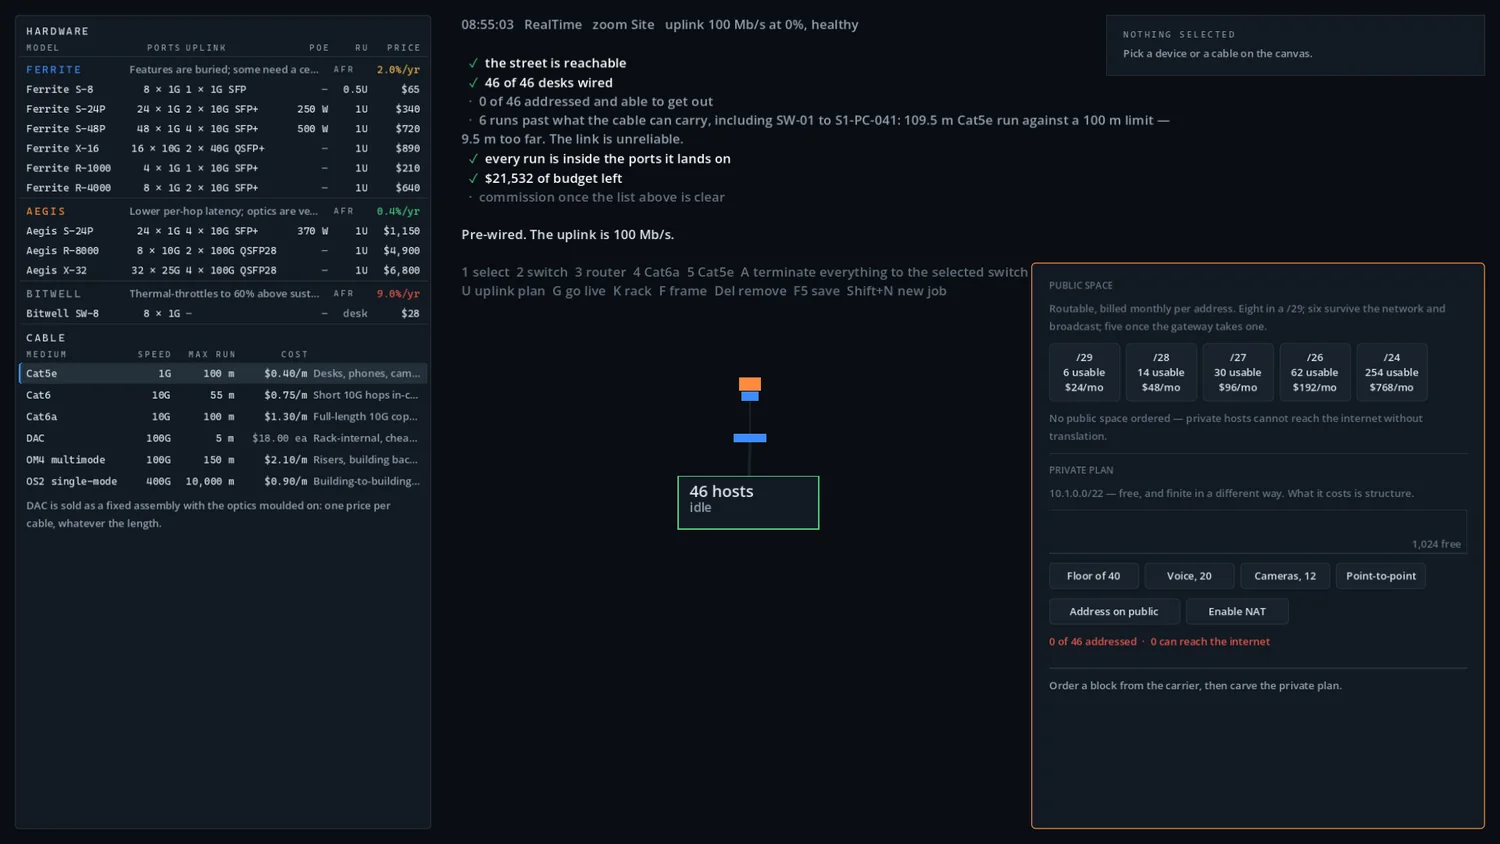Screen dimensions: 1500x844
Task: Add a Point-to-point subnet
Action: point(1381,576)
